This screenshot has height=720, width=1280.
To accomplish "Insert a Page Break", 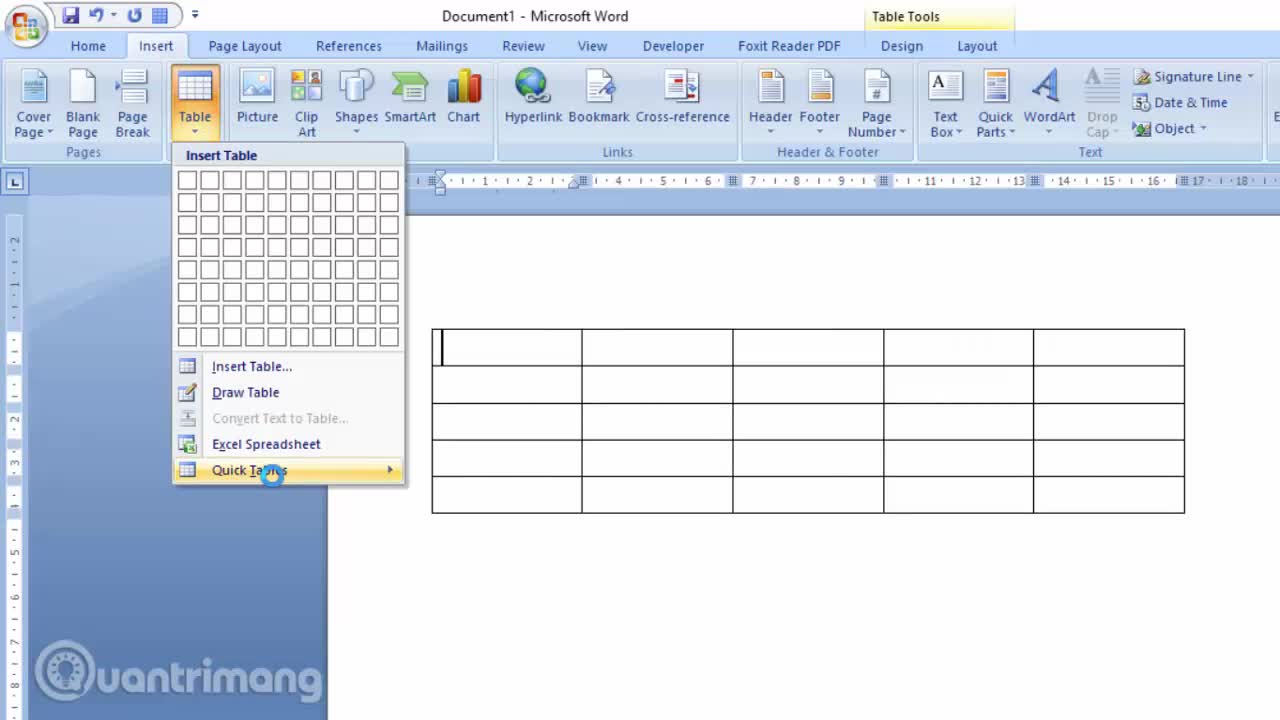I will 132,104.
